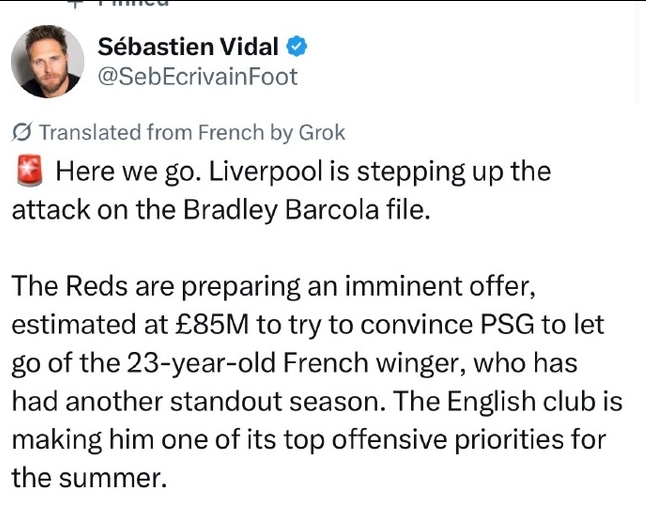
Task: Click the PSG mention in the post
Action: 507,324
